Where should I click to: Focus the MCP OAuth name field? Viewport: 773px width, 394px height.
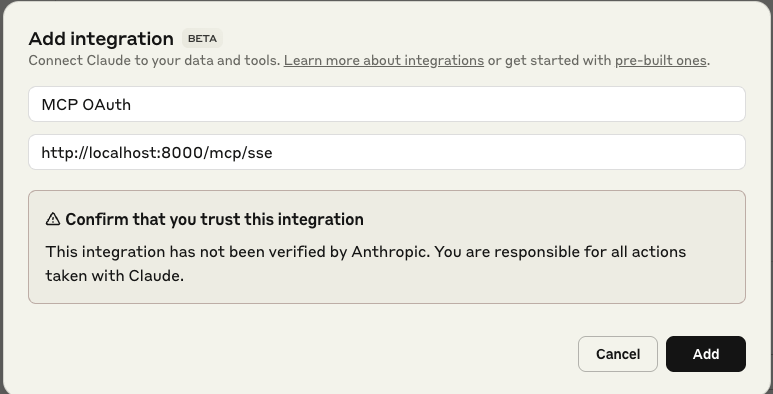click(387, 104)
